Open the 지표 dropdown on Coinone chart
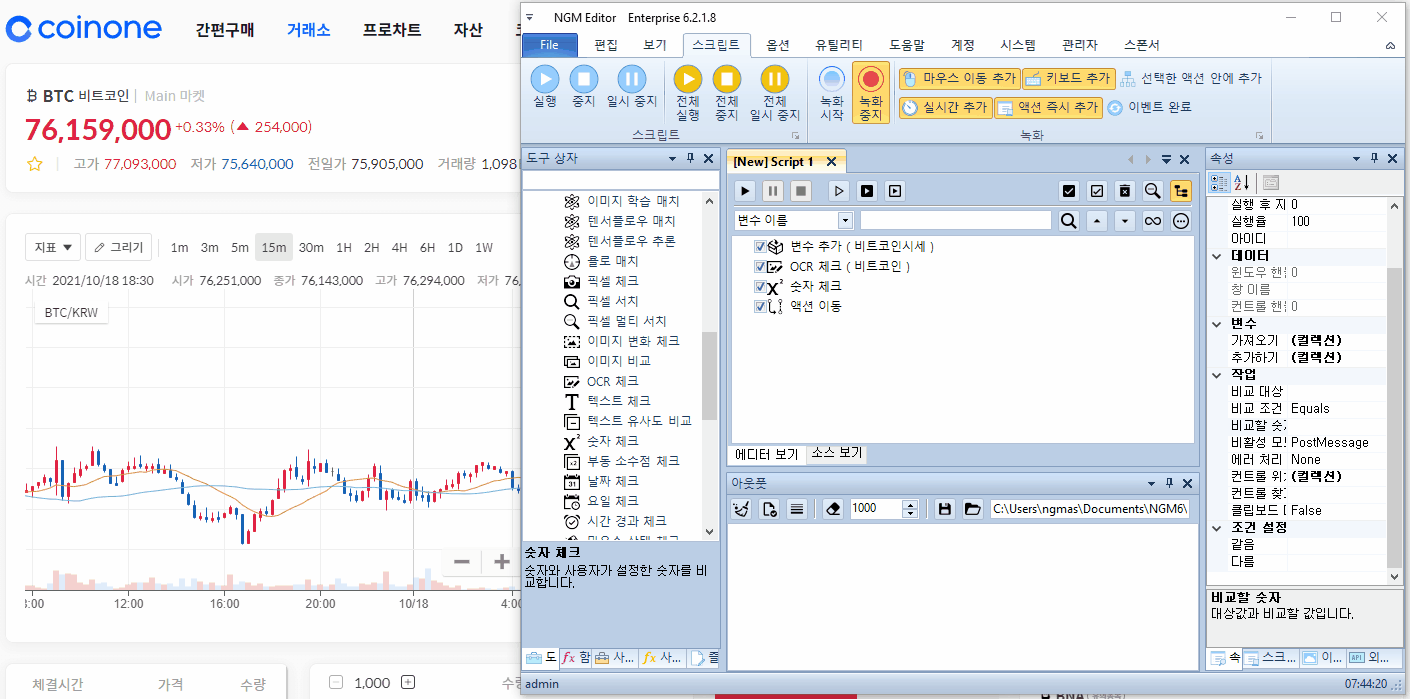Screen dimensions: 1410x699 tap(53, 247)
